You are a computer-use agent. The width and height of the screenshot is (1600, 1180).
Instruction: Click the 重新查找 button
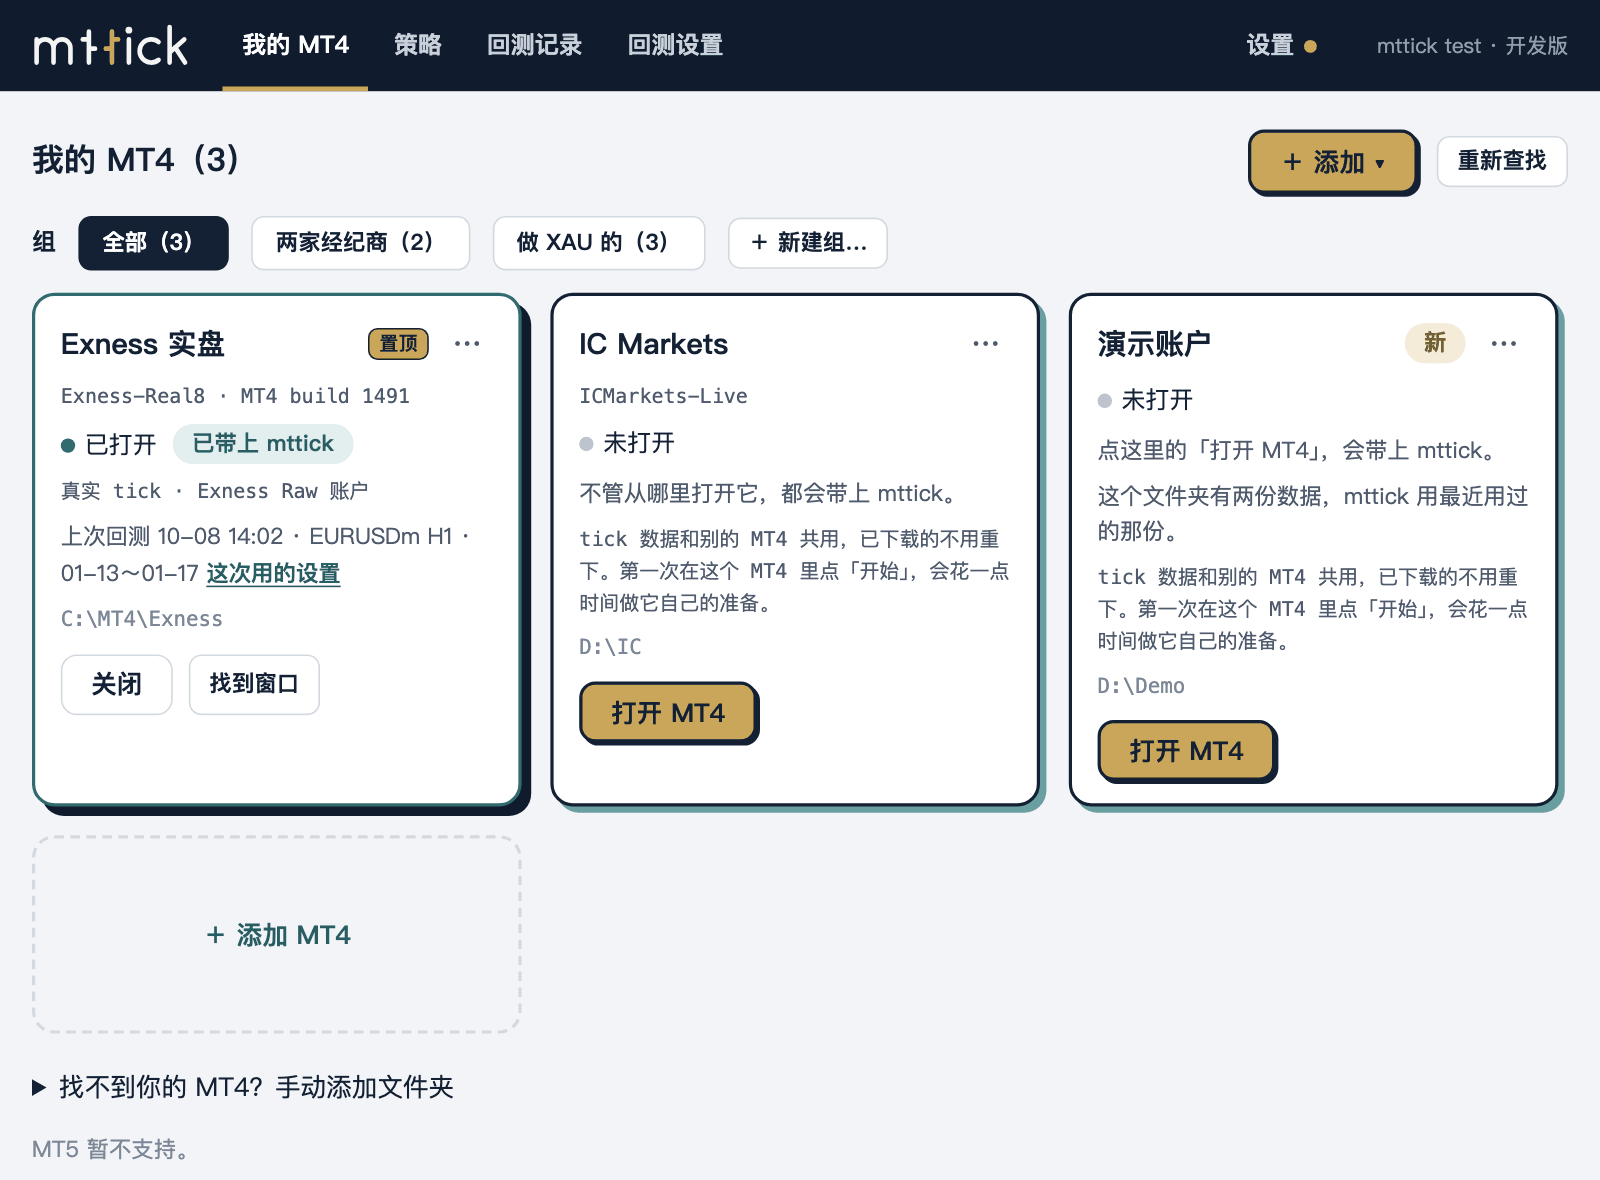1502,161
